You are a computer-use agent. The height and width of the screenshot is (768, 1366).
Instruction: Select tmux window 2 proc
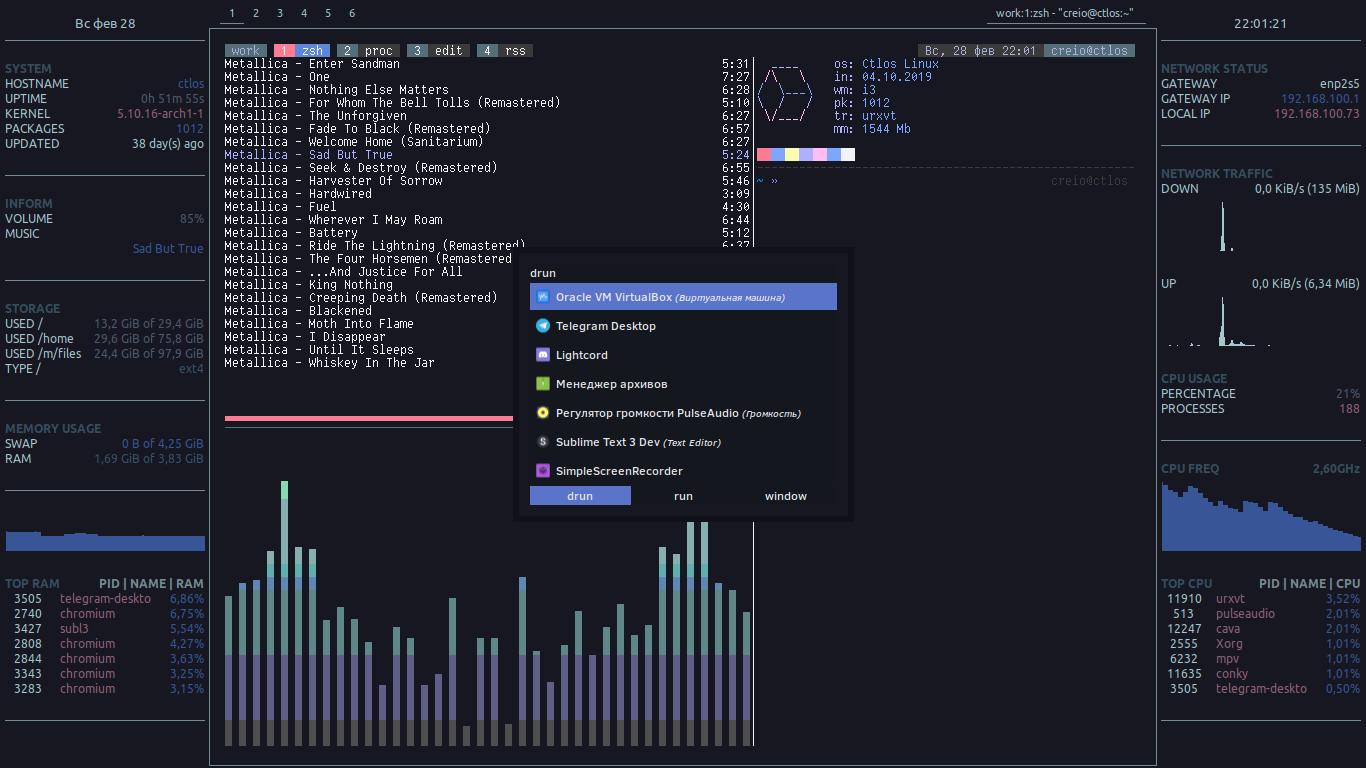[x=368, y=51]
